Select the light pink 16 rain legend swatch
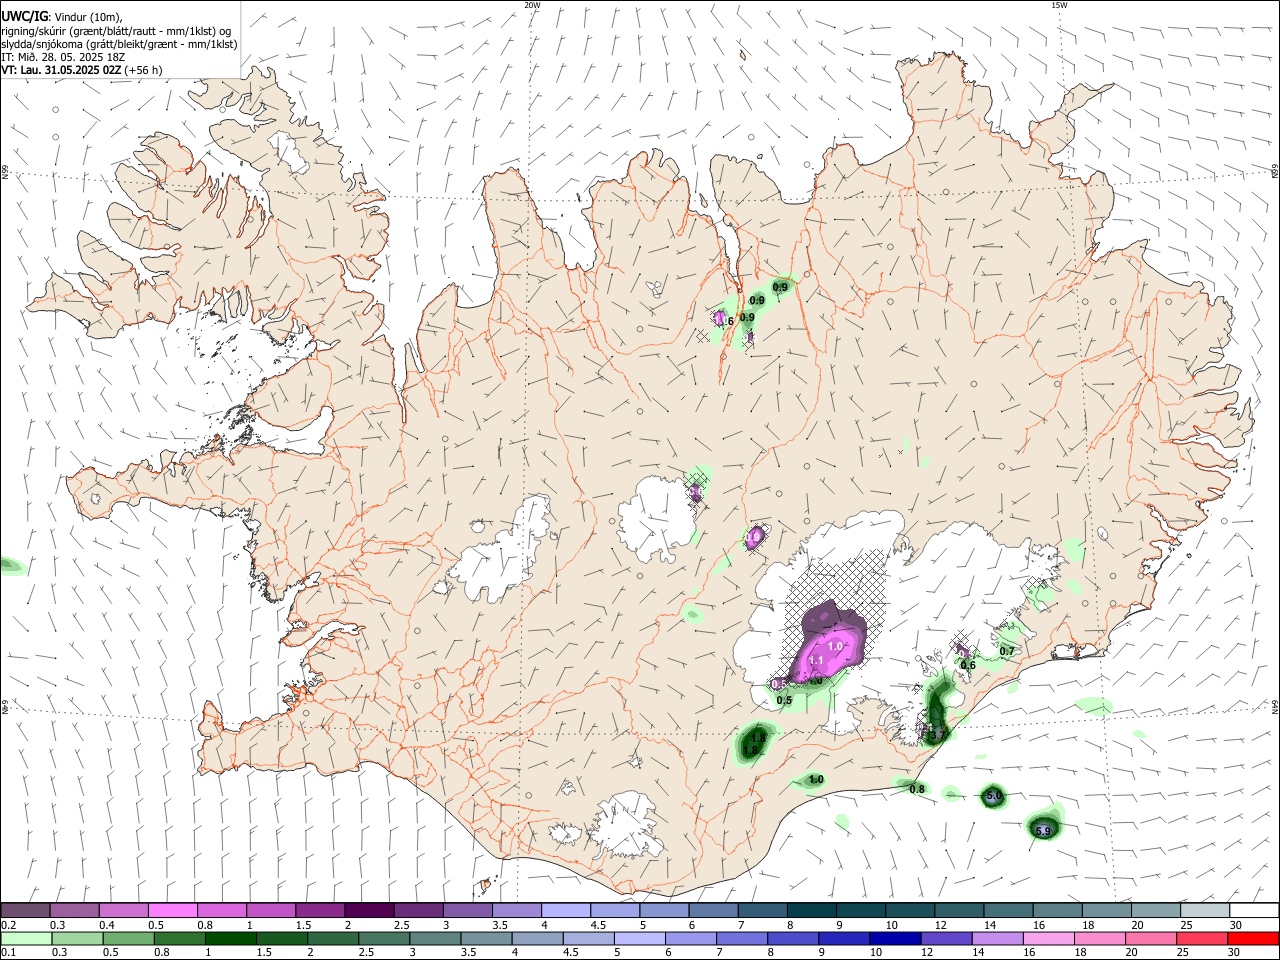This screenshot has width=1280, height=960. (1048, 938)
